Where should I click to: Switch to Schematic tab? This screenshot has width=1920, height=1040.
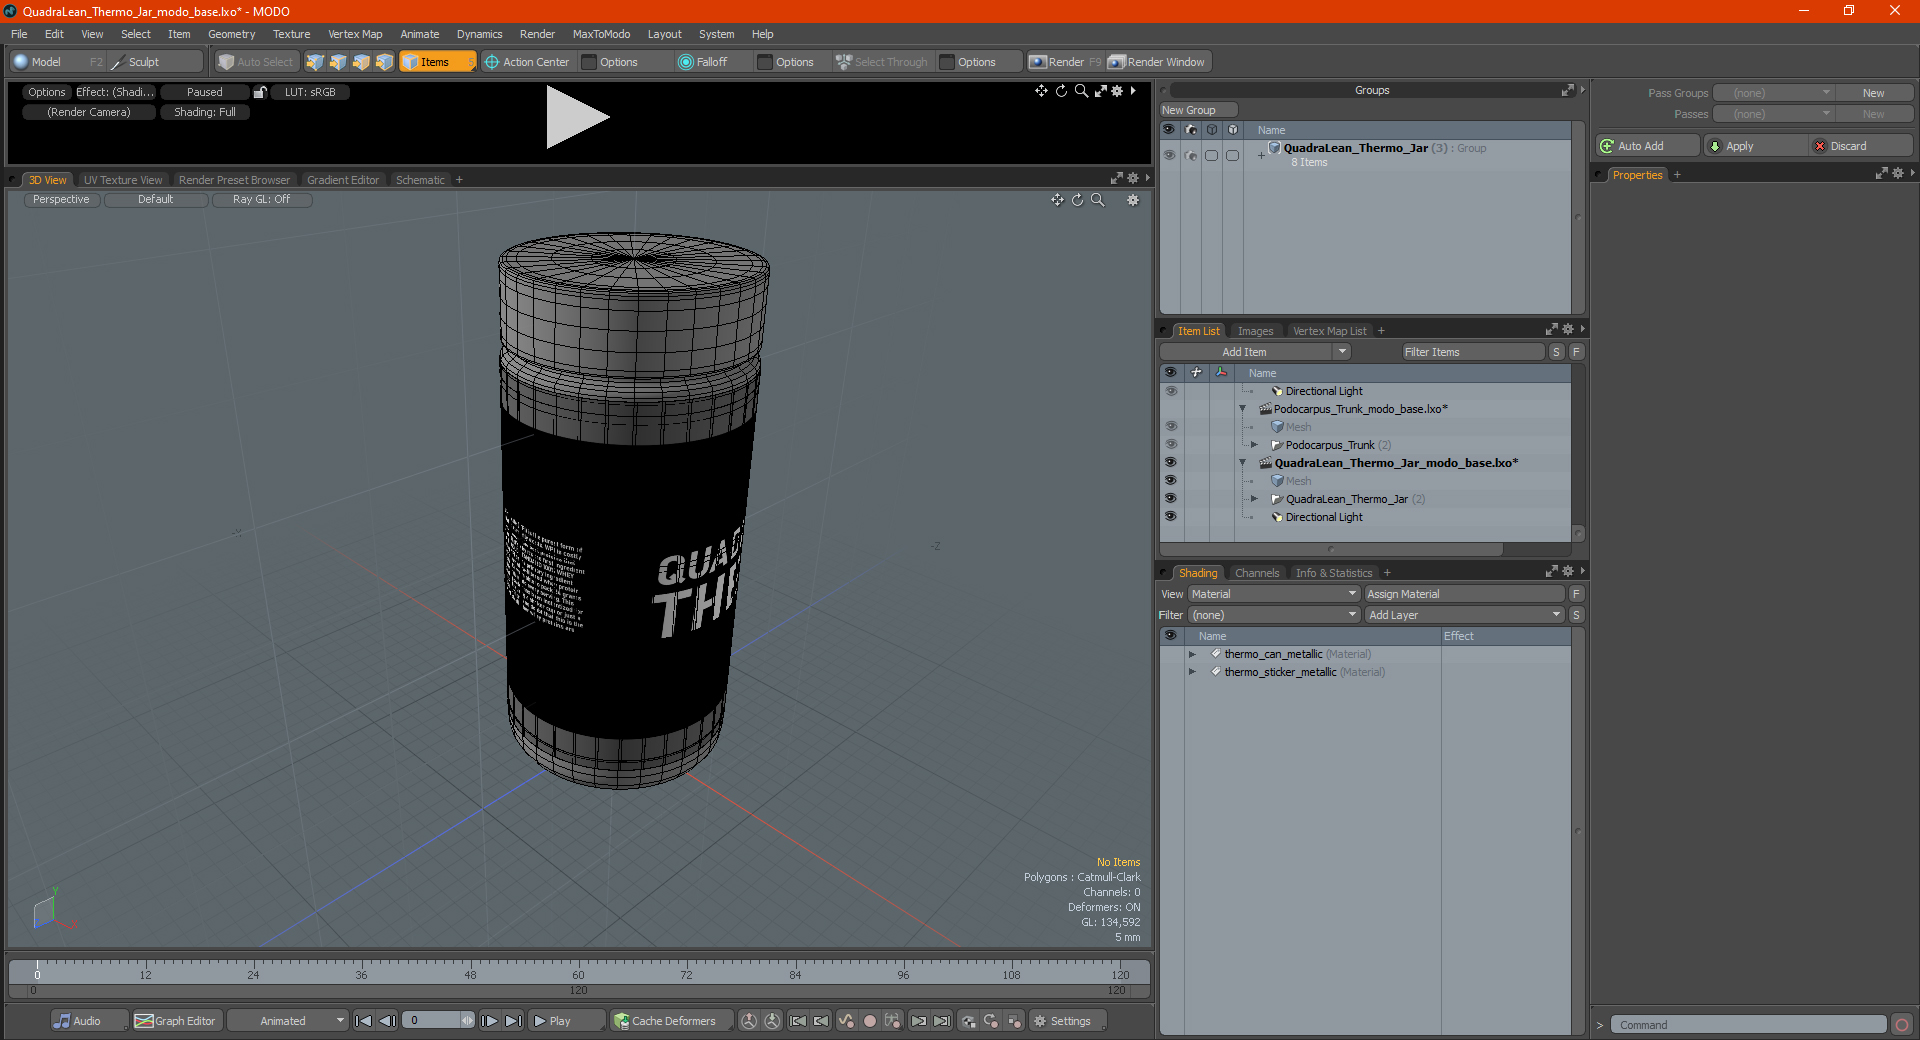point(420,180)
